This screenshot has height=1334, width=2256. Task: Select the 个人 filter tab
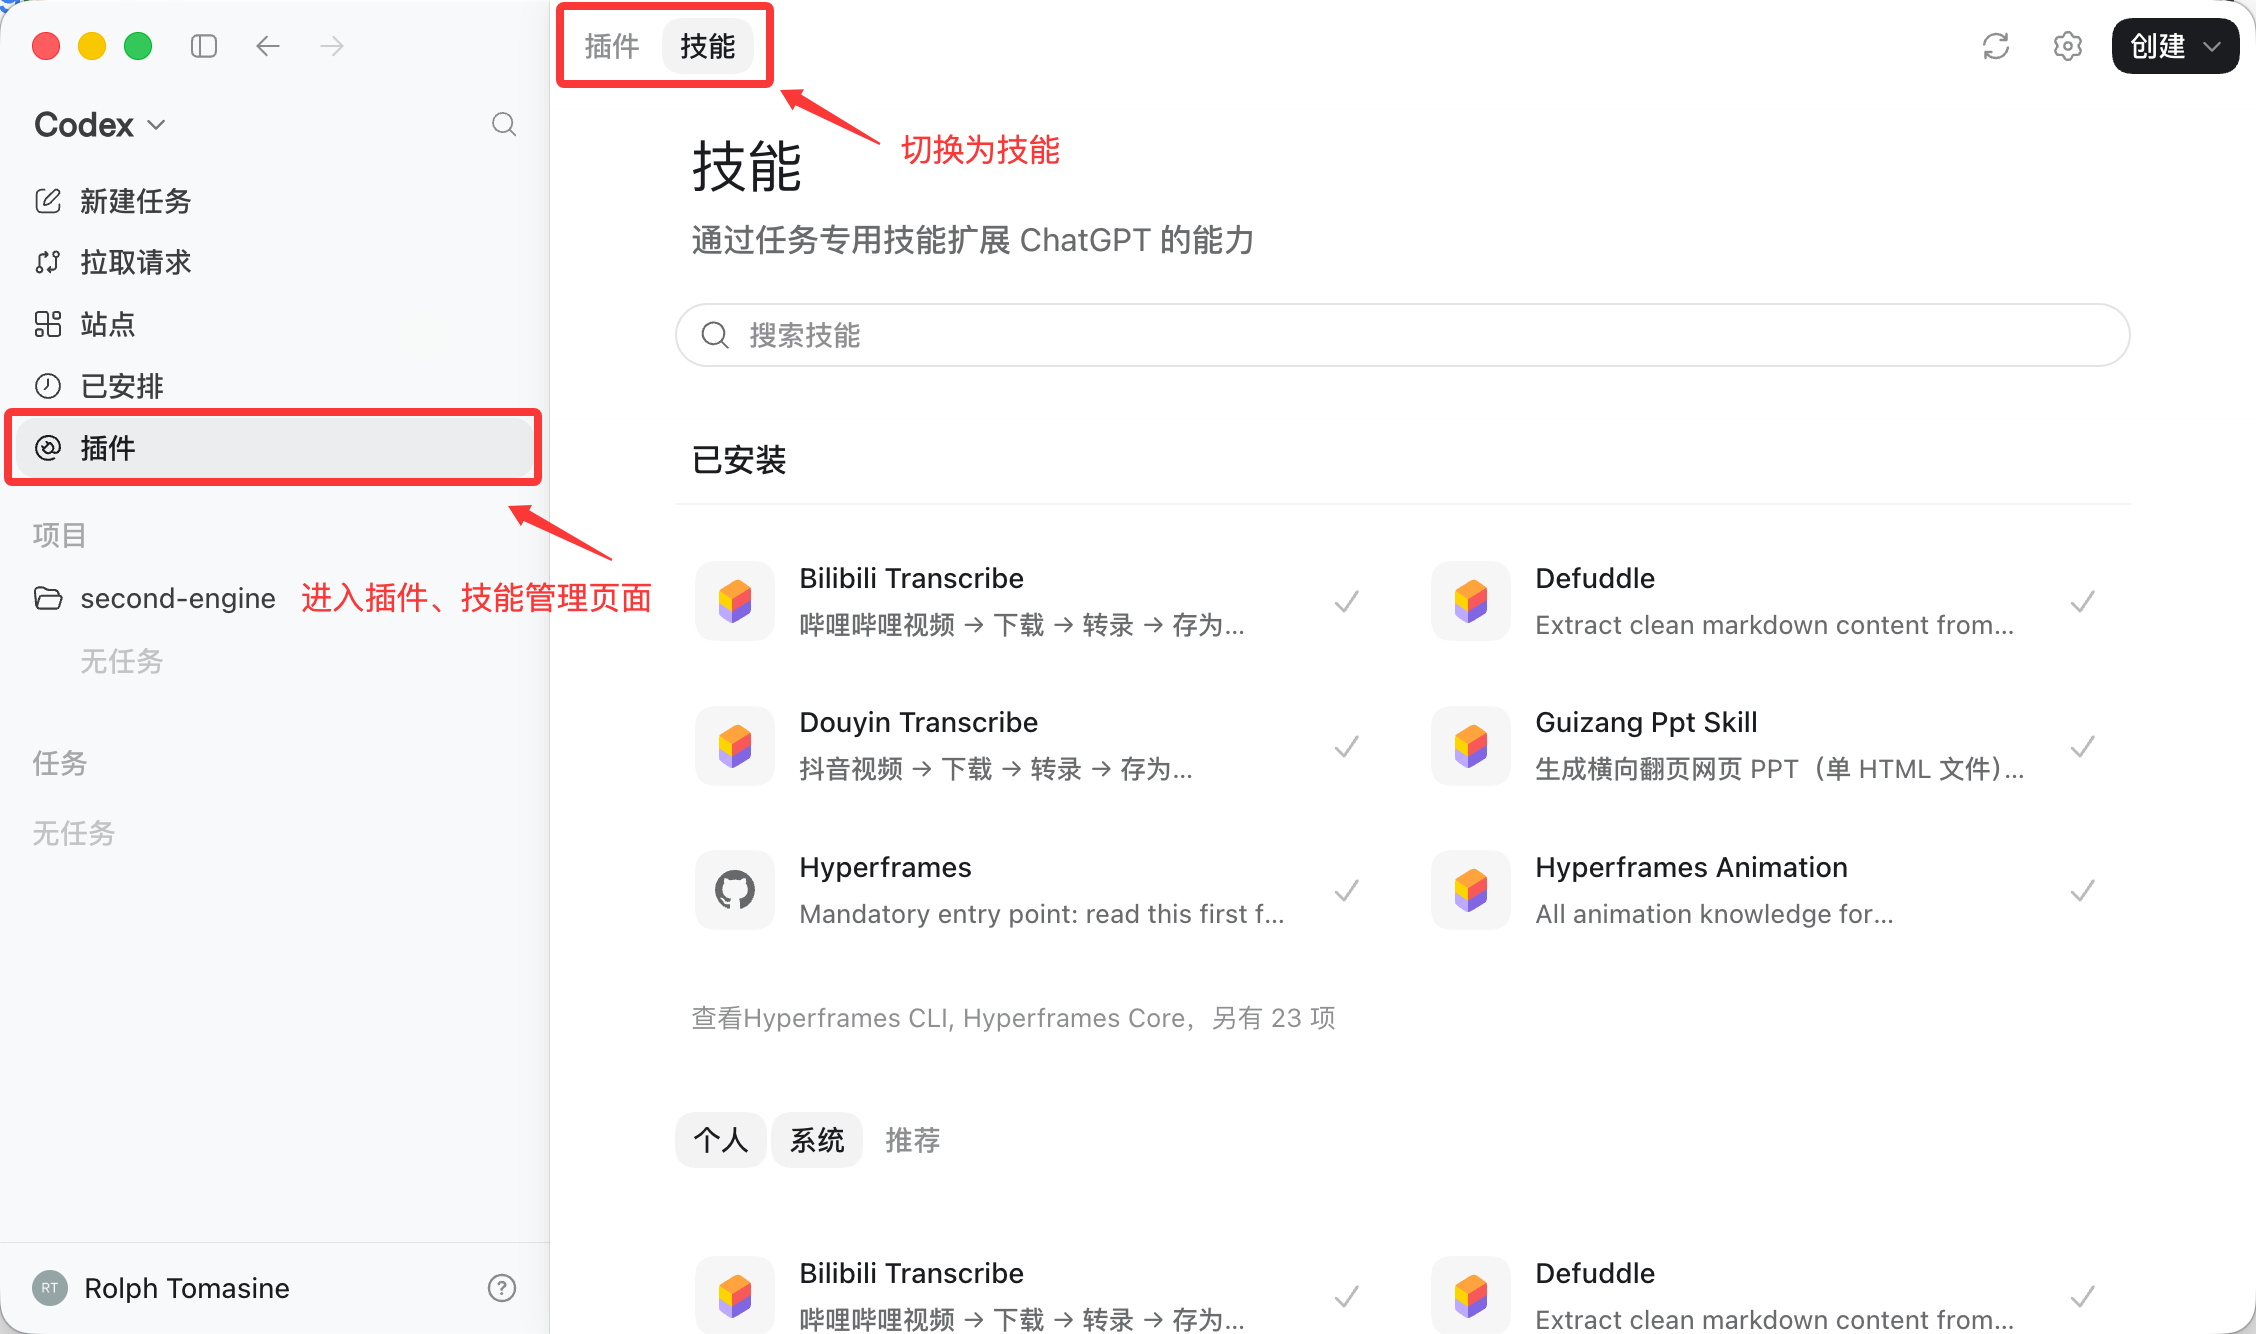point(721,1140)
